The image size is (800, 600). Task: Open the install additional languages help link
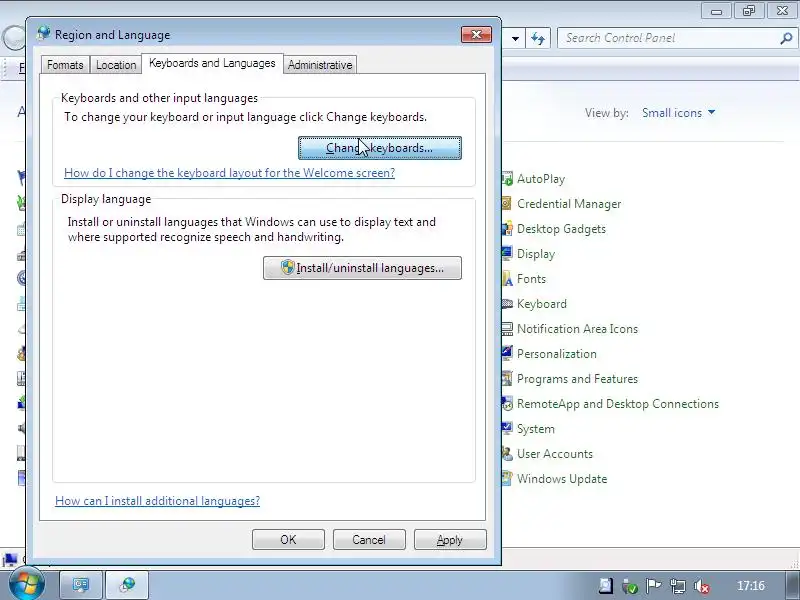click(x=158, y=501)
